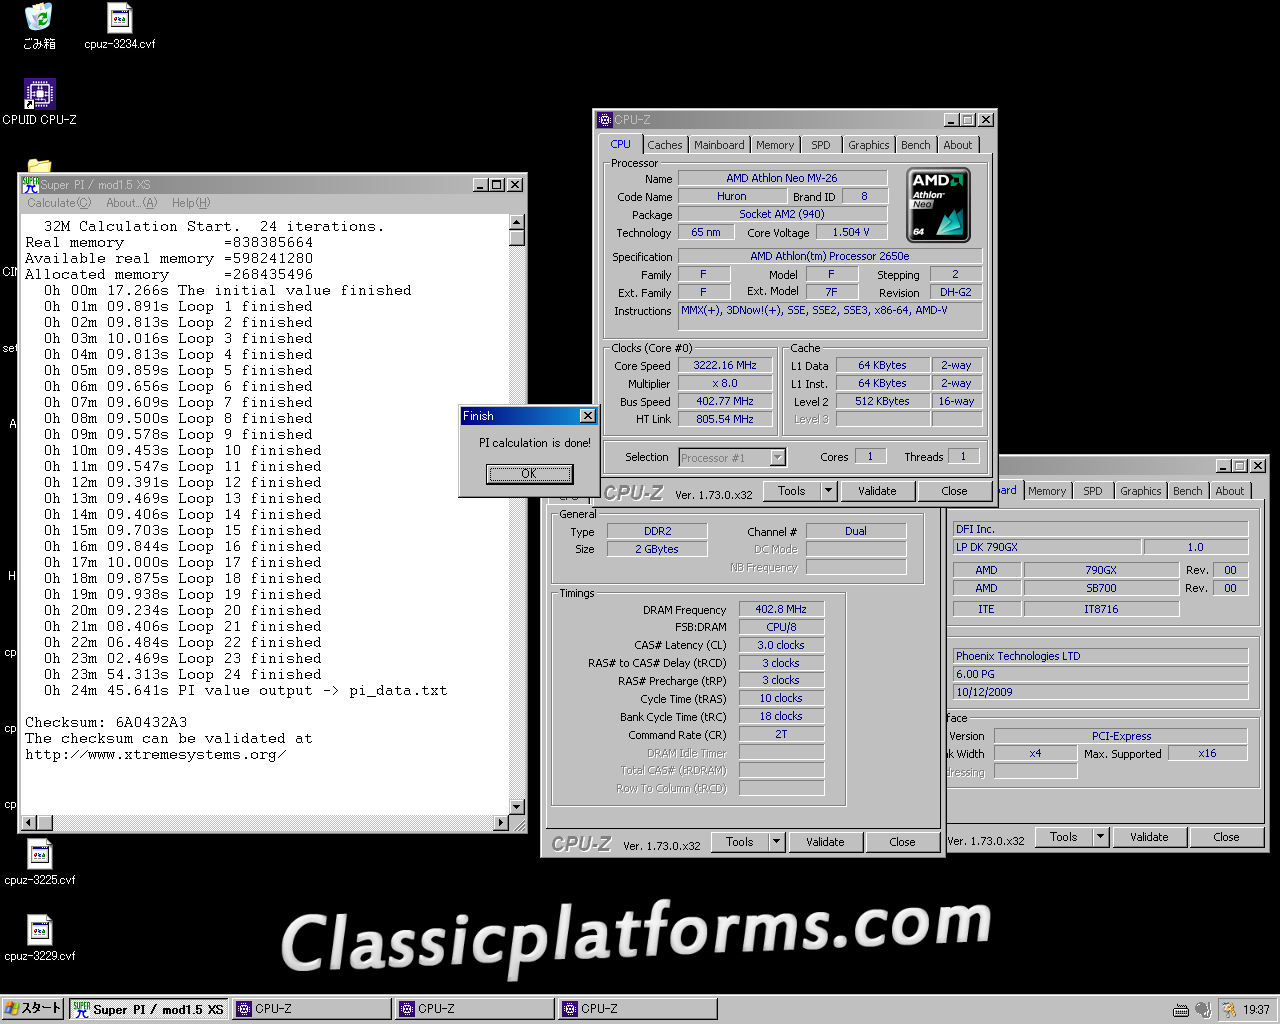Open the Help menu in Super PI
Viewport: 1280px width, 1024px height.
tap(191, 203)
